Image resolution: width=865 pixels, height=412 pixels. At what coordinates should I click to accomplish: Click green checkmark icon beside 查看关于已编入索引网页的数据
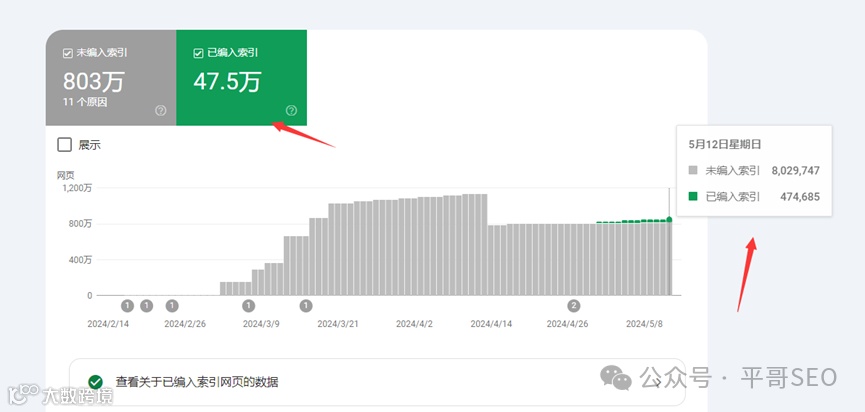(x=95, y=382)
